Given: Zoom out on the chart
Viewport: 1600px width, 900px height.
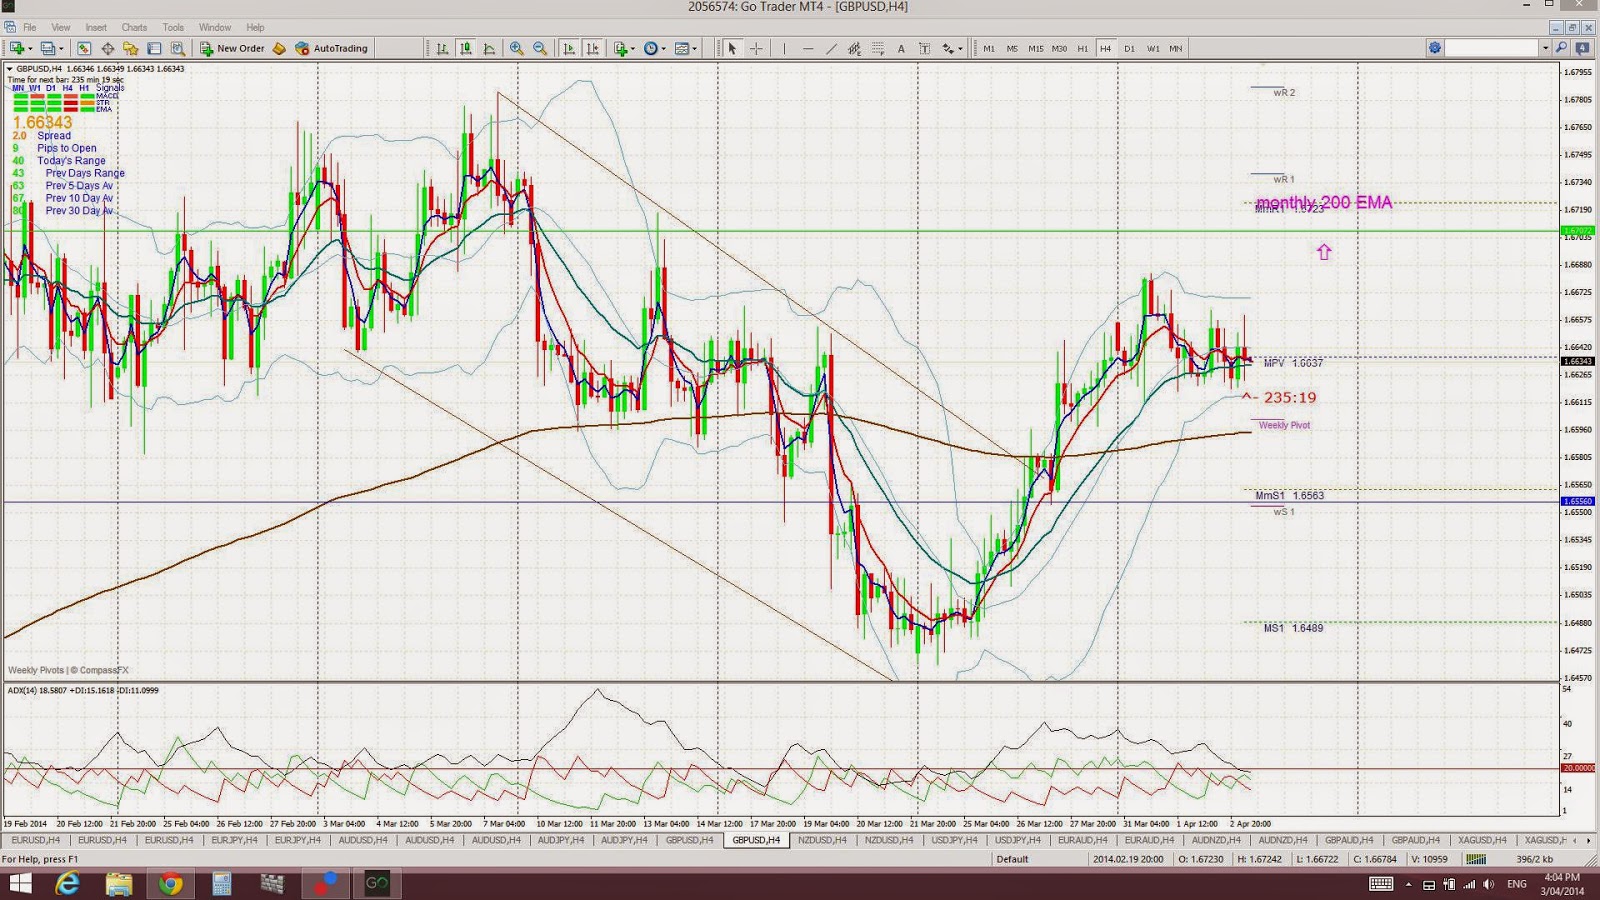Looking at the screenshot, I should pyautogui.click(x=540, y=48).
